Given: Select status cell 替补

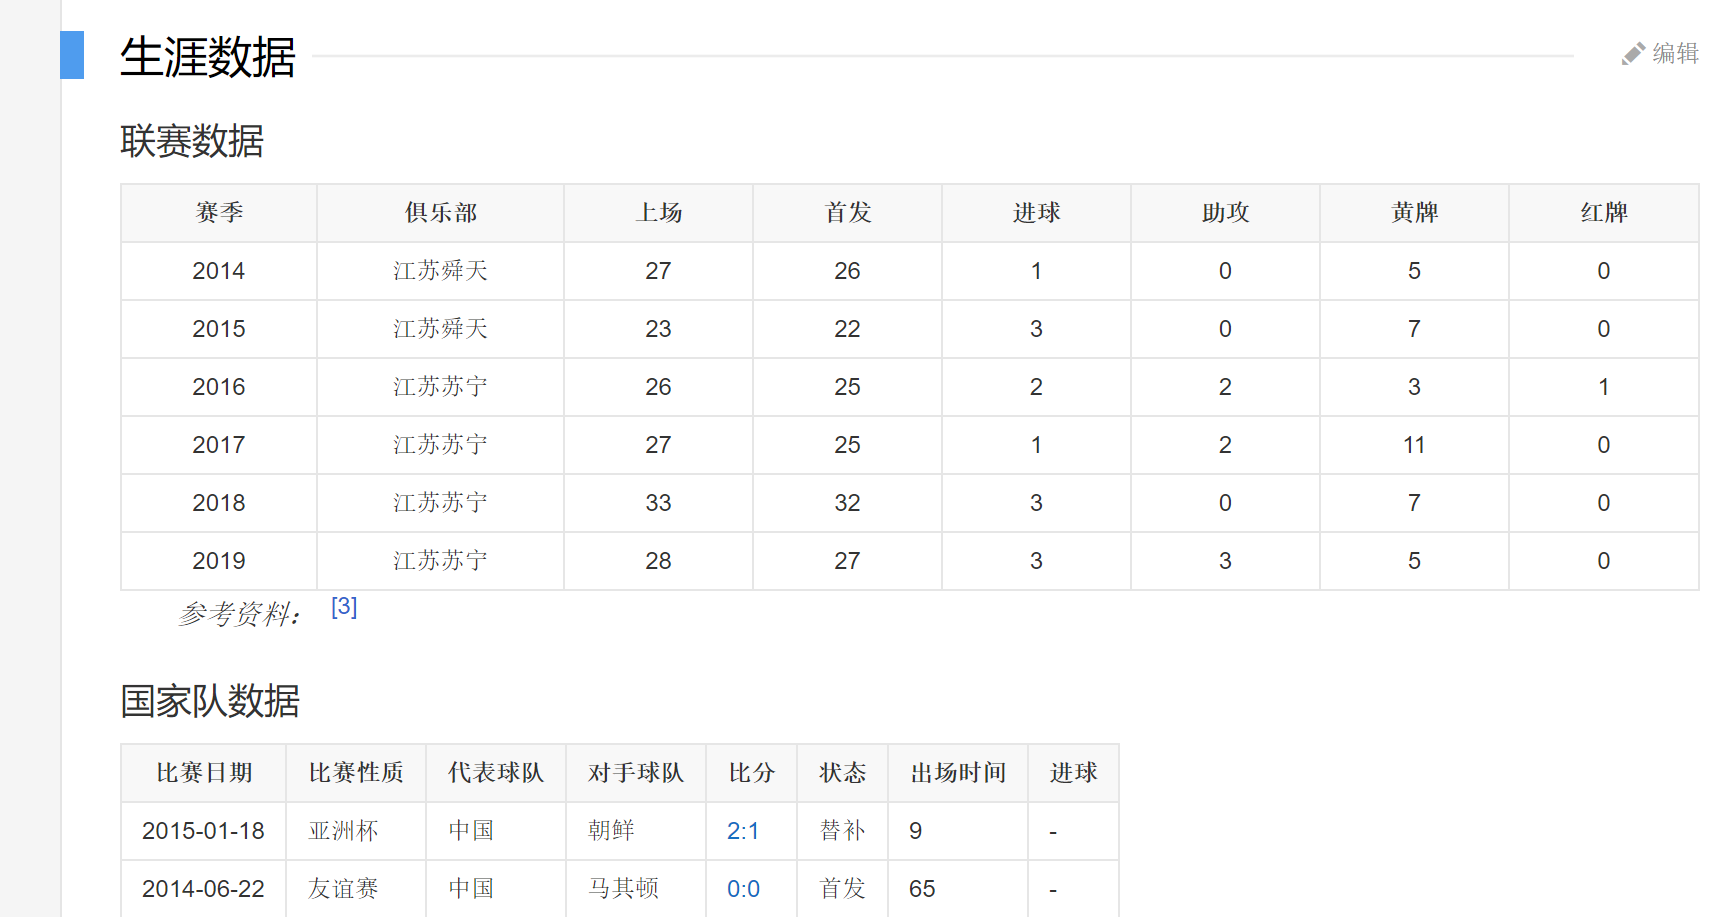Looking at the screenshot, I should point(843,831).
